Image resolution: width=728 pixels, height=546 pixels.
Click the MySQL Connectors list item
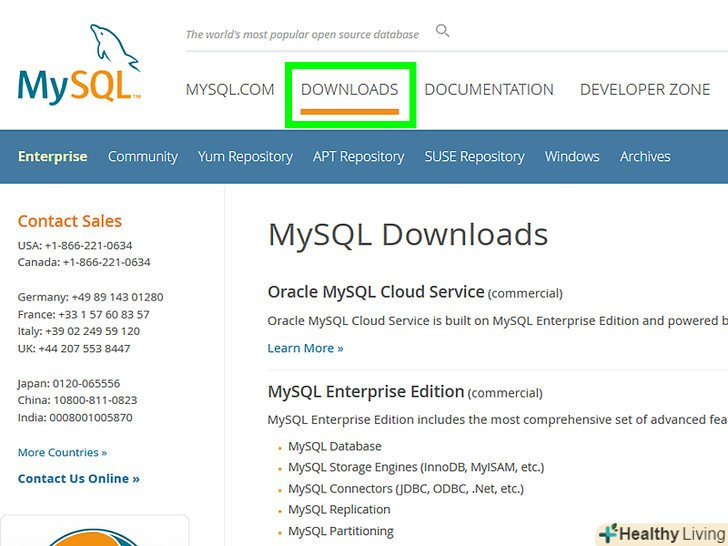pos(406,489)
